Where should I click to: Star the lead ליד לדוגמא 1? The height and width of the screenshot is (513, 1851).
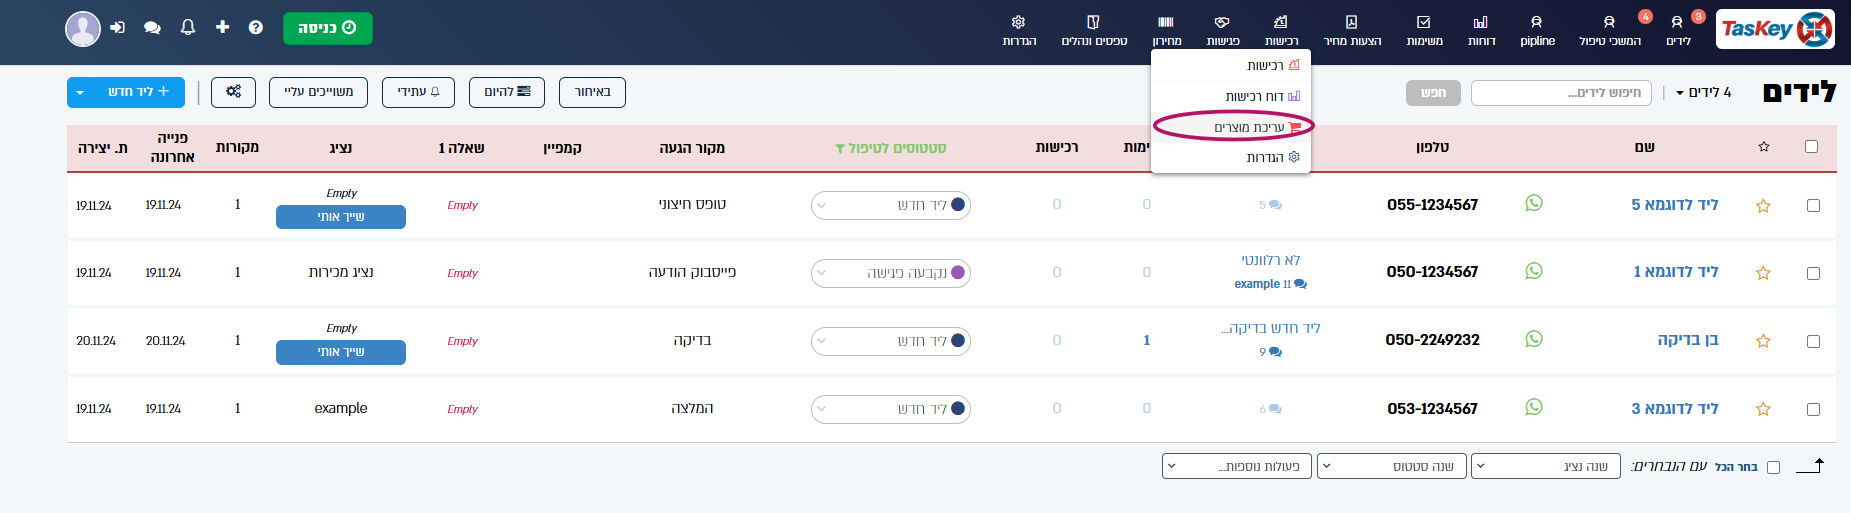[1763, 273]
